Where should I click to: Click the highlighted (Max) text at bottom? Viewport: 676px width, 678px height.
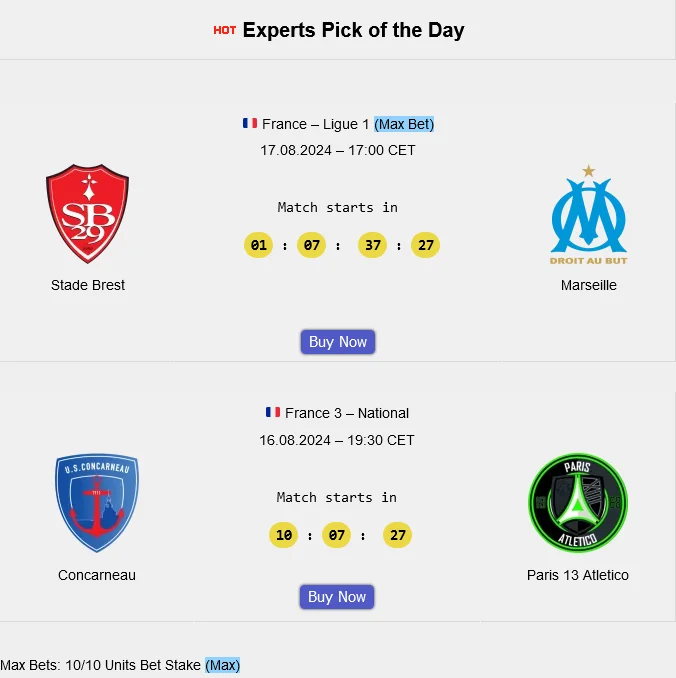point(223,665)
